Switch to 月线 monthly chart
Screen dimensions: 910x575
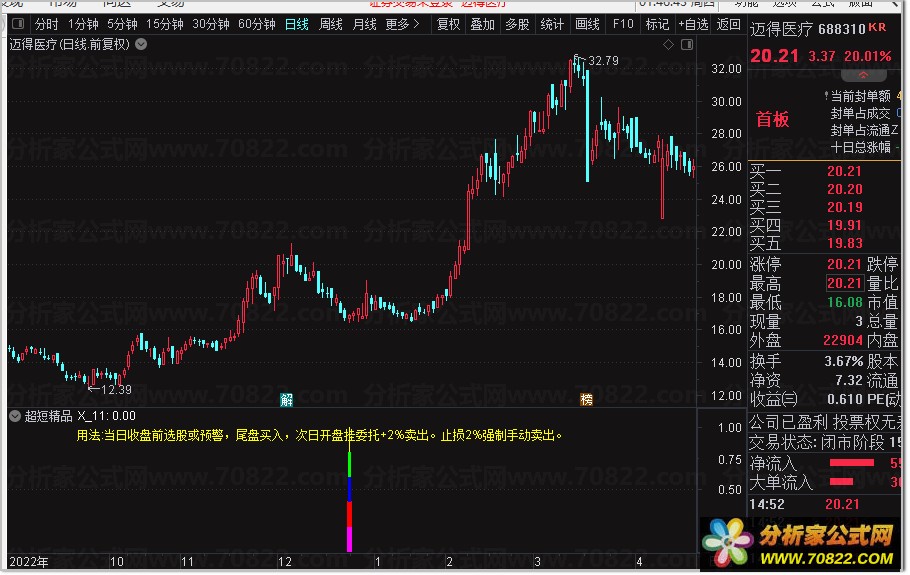click(364, 24)
